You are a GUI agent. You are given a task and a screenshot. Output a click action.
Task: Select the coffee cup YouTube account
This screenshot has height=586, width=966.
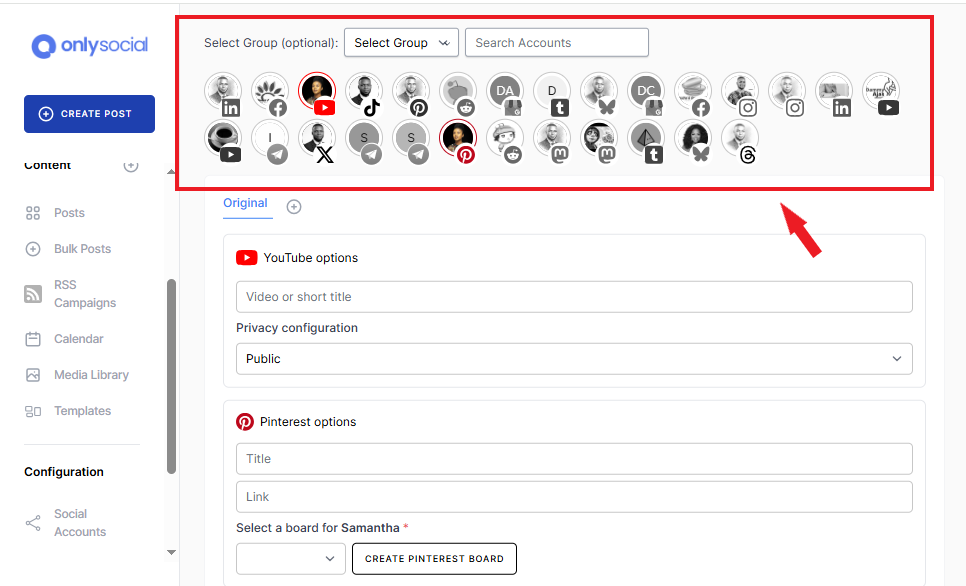[223, 139]
